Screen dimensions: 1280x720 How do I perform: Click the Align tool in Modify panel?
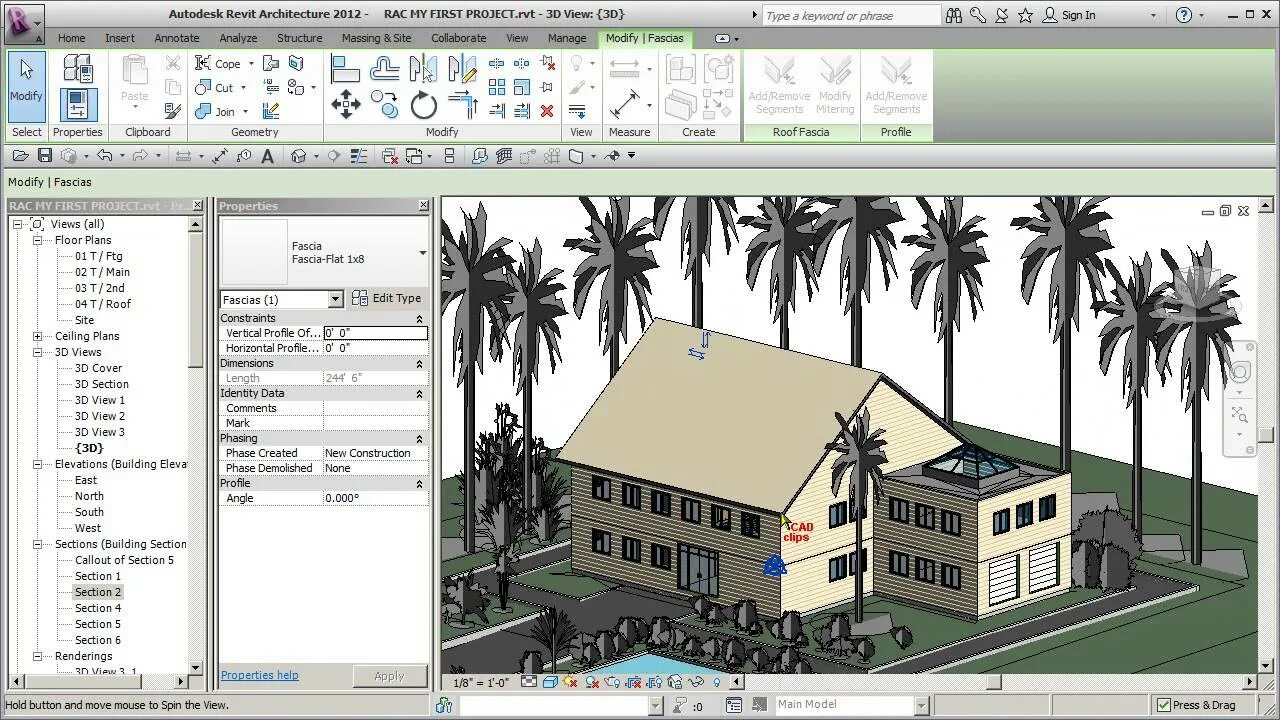pyautogui.click(x=345, y=68)
